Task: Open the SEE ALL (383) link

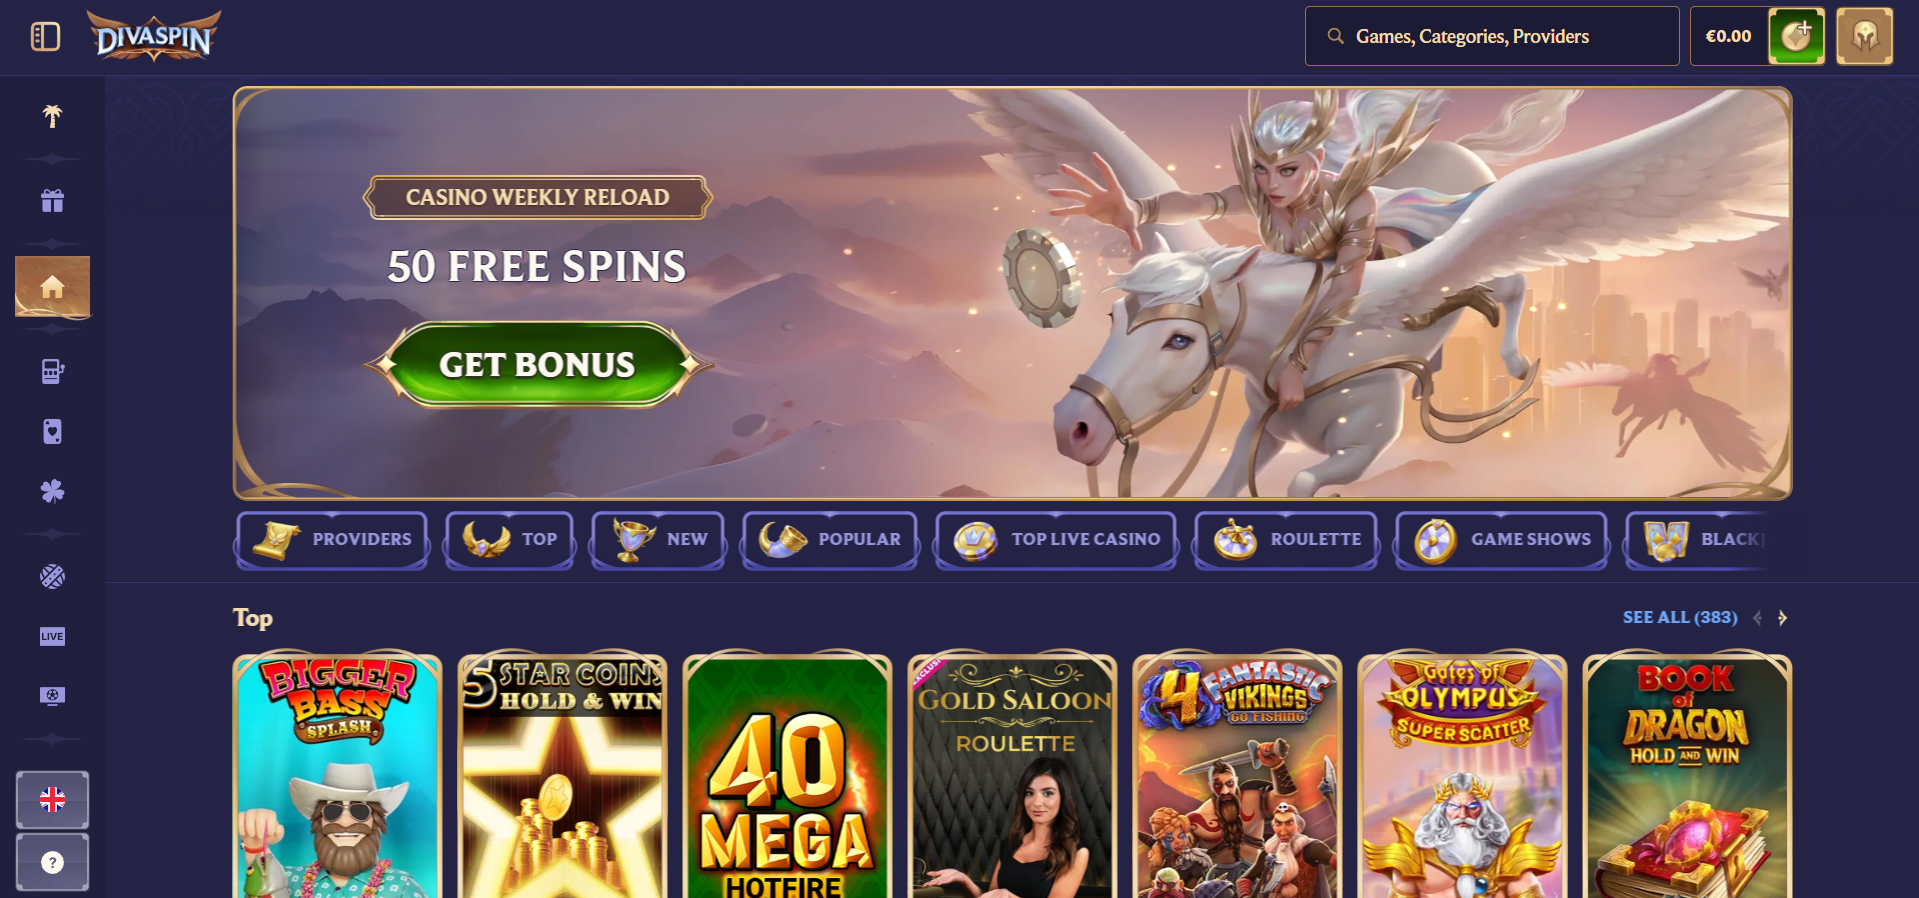Action: pyautogui.click(x=1680, y=618)
